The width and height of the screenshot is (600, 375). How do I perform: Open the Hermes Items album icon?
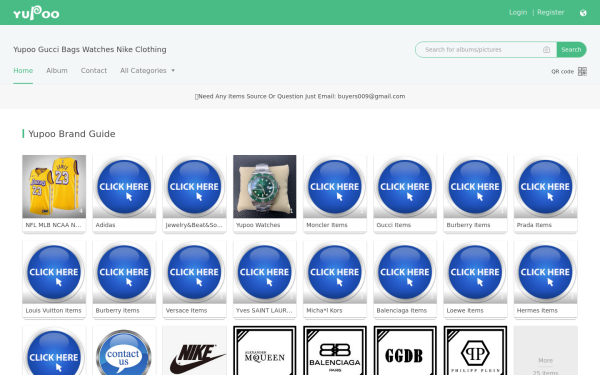(545, 272)
